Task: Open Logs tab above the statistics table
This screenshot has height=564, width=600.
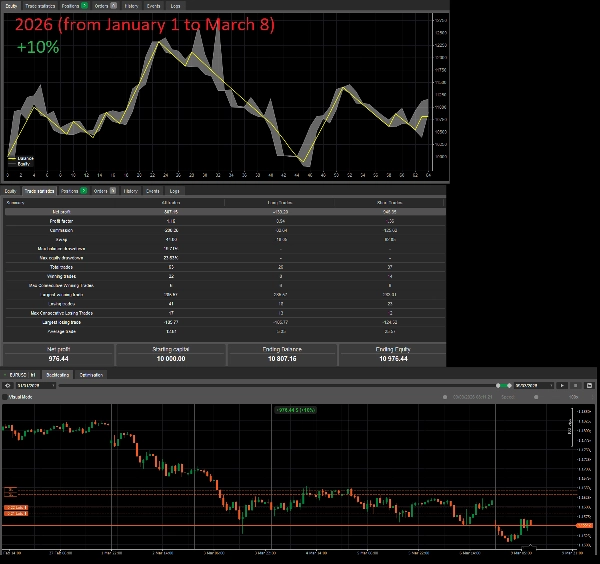Action: click(x=174, y=191)
